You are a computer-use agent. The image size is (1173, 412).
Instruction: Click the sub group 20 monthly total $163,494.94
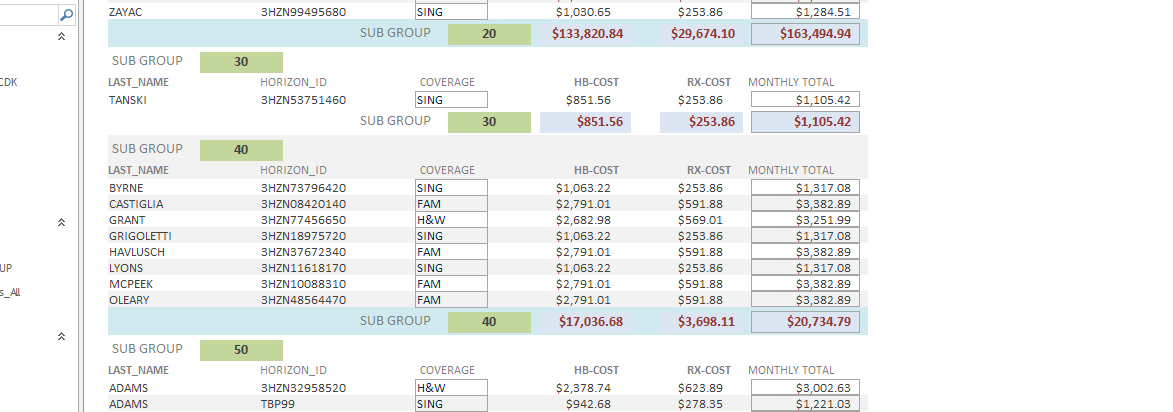805,33
